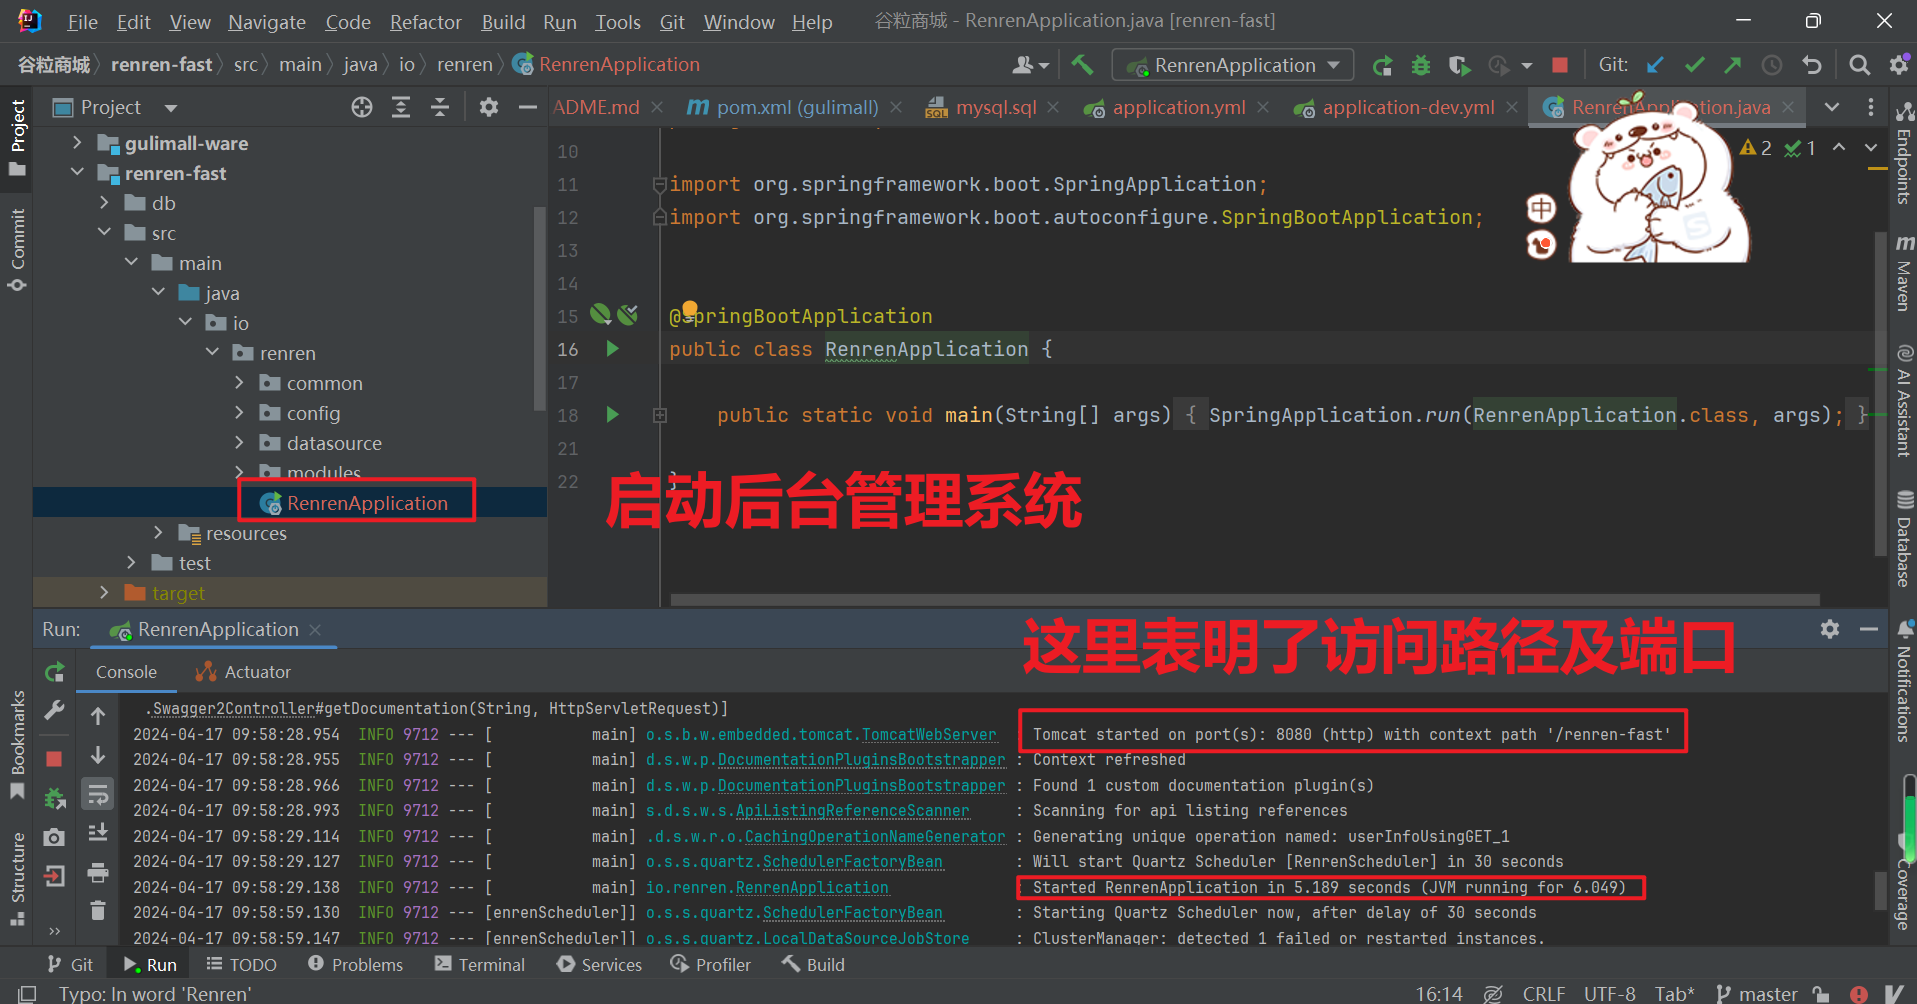Select opened file target icon in Project panel
1917x1004 pixels.
362,107
